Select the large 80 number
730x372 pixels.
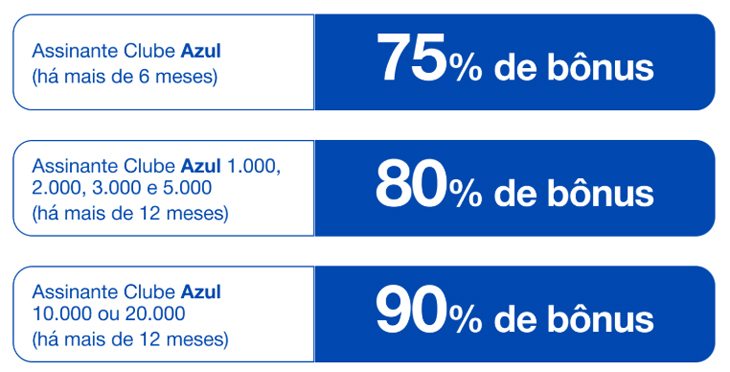[x=412, y=184]
